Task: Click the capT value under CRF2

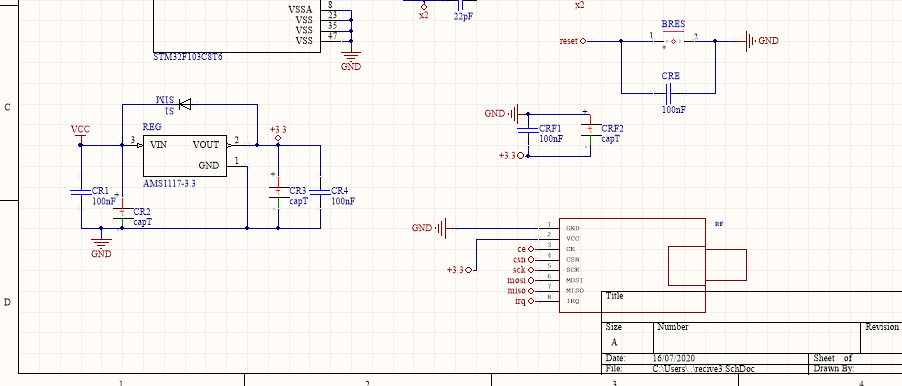Action: 611,139
